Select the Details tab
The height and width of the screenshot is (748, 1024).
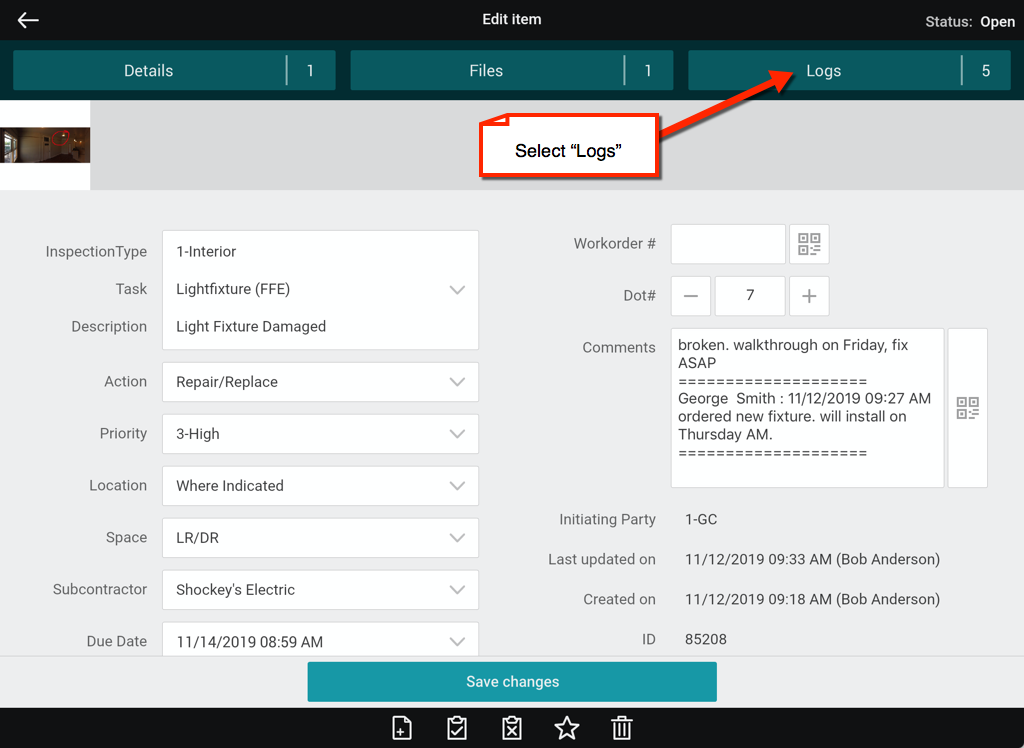[148, 71]
